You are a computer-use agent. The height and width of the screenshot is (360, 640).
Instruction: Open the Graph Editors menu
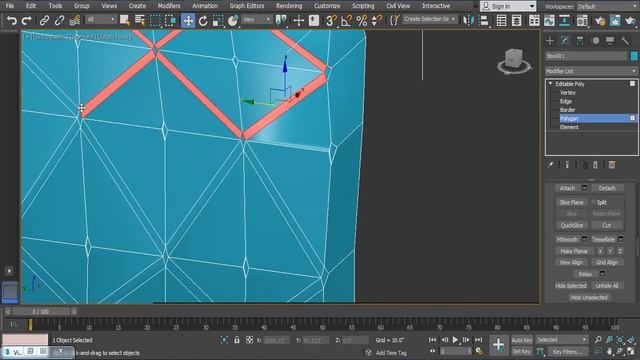(247, 6)
